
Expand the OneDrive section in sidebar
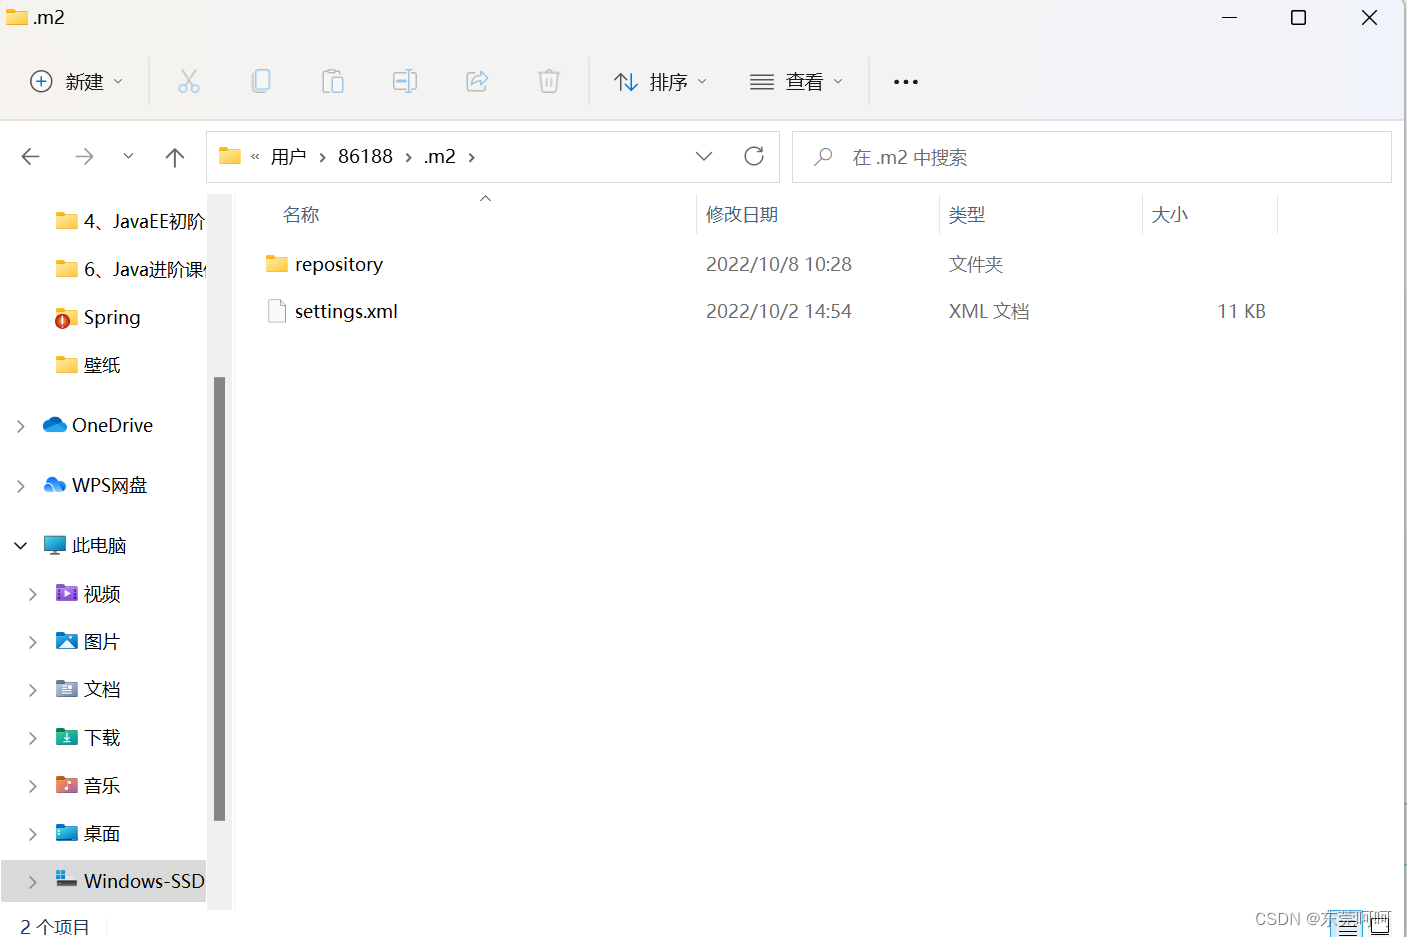(x=20, y=424)
